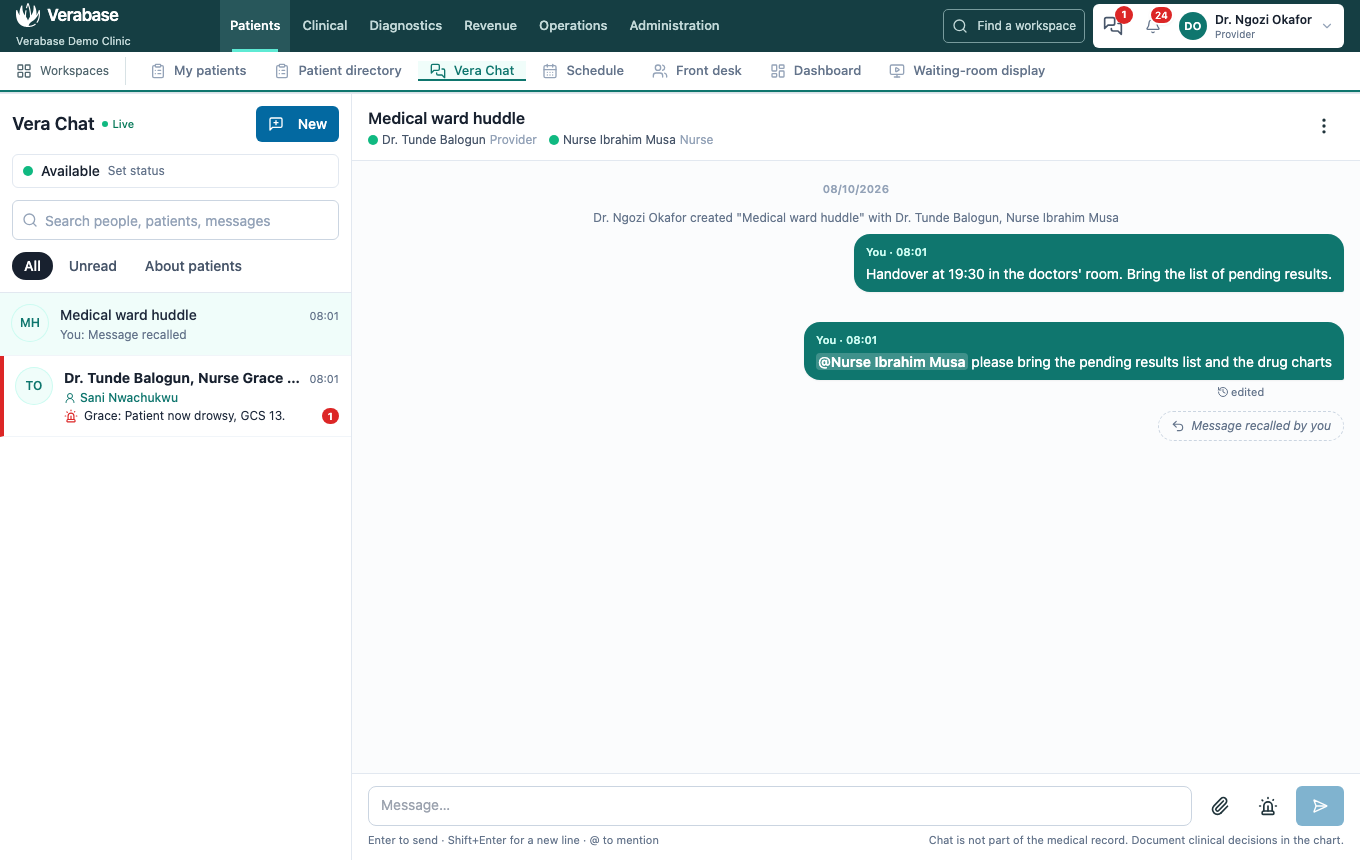
Task: Select the All filter pill
Action: click(x=32, y=266)
